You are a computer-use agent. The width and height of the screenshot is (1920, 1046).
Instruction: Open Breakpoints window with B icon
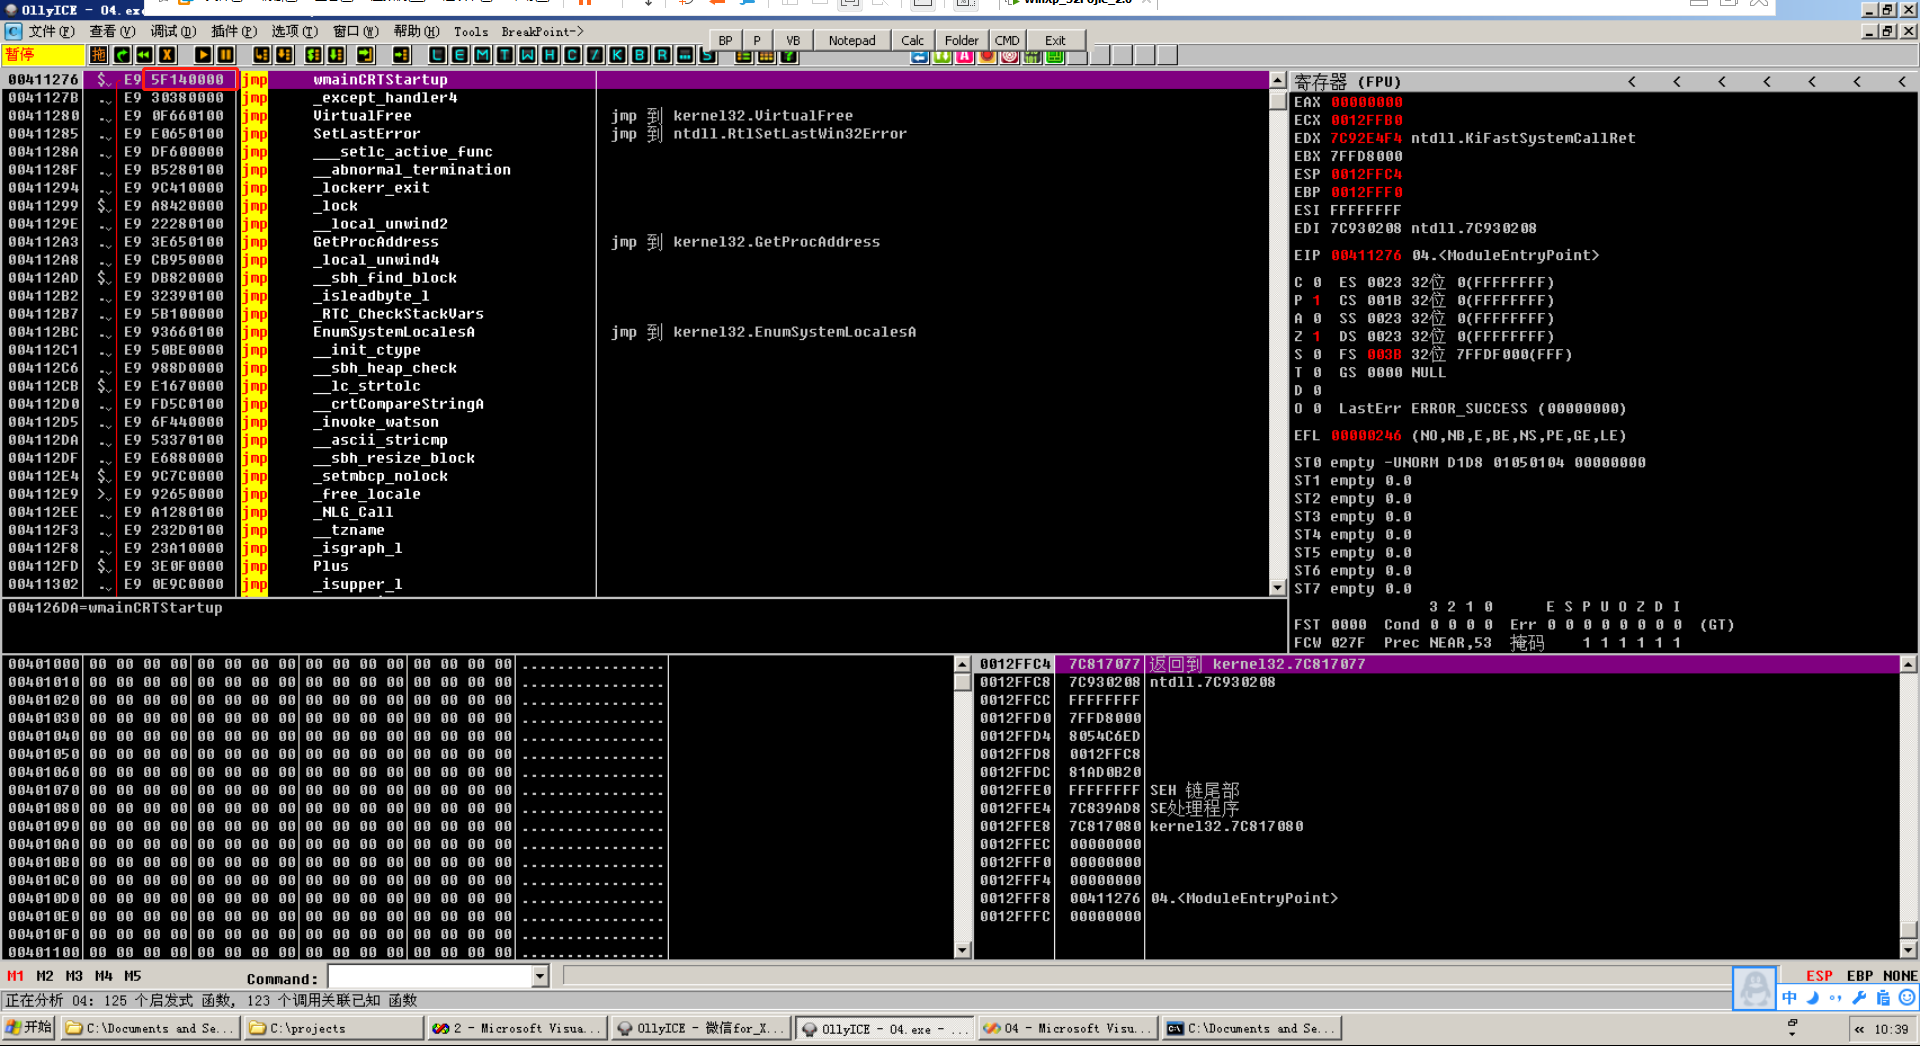[x=639, y=55]
